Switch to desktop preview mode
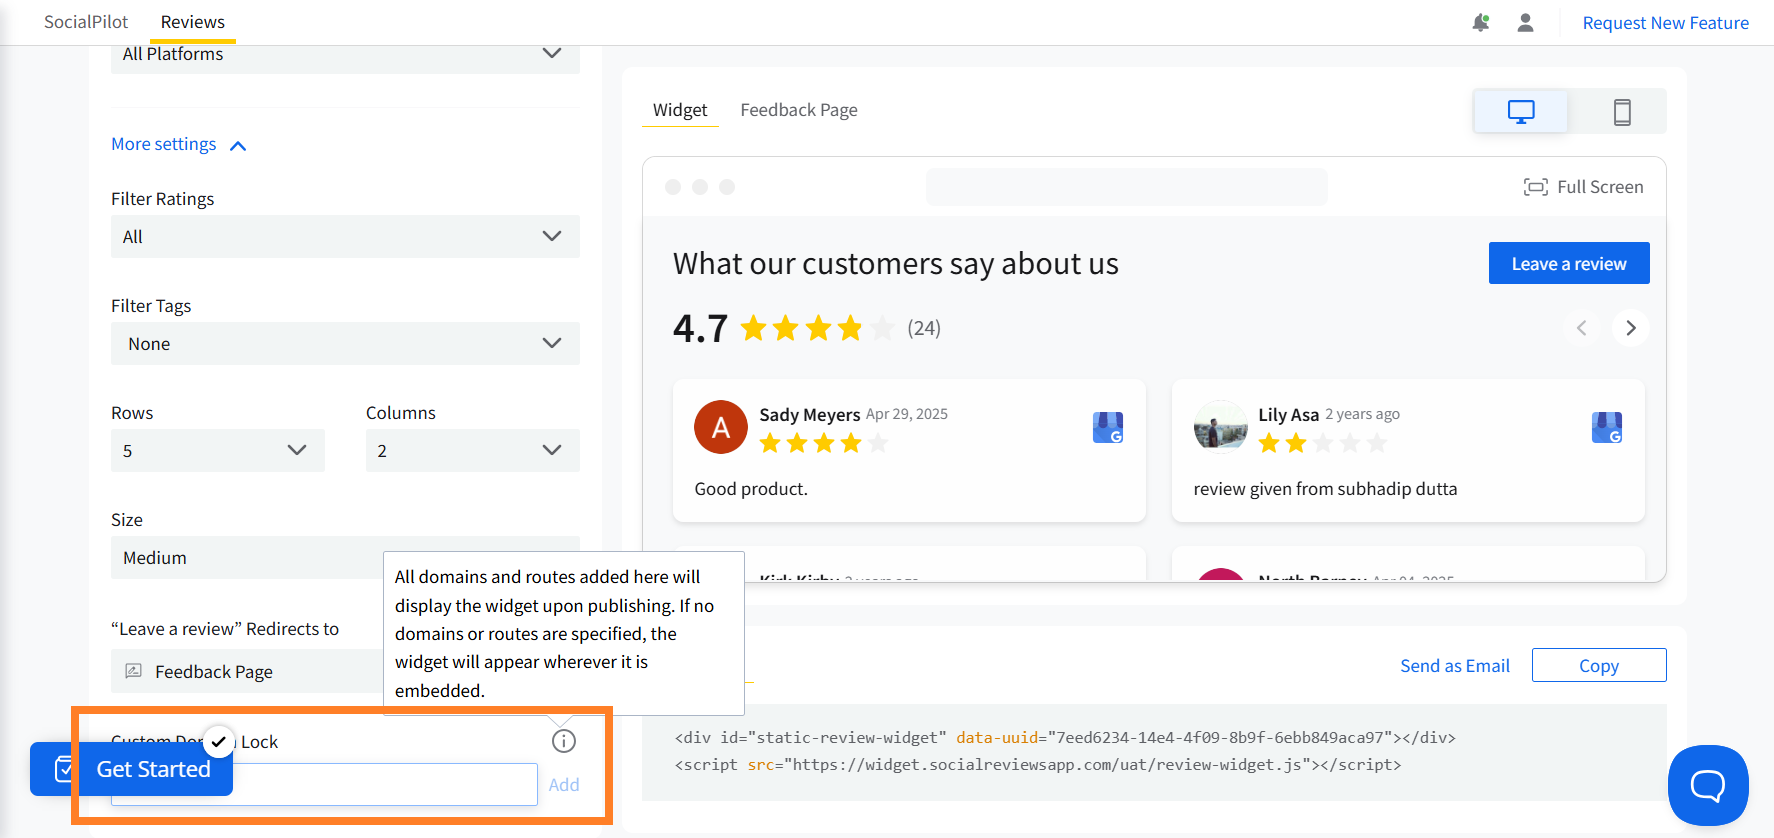Image resolution: width=1774 pixels, height=838 pixels. (1521, 111)
